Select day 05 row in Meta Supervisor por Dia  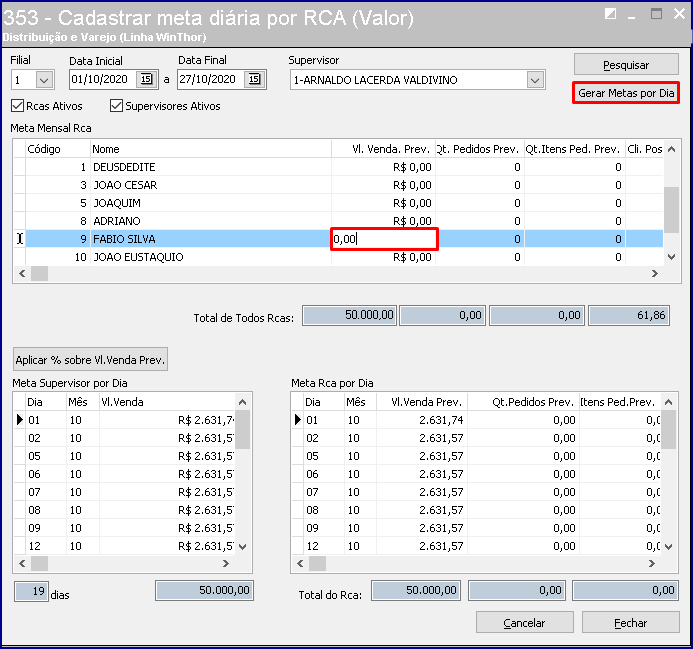[124, 456]
